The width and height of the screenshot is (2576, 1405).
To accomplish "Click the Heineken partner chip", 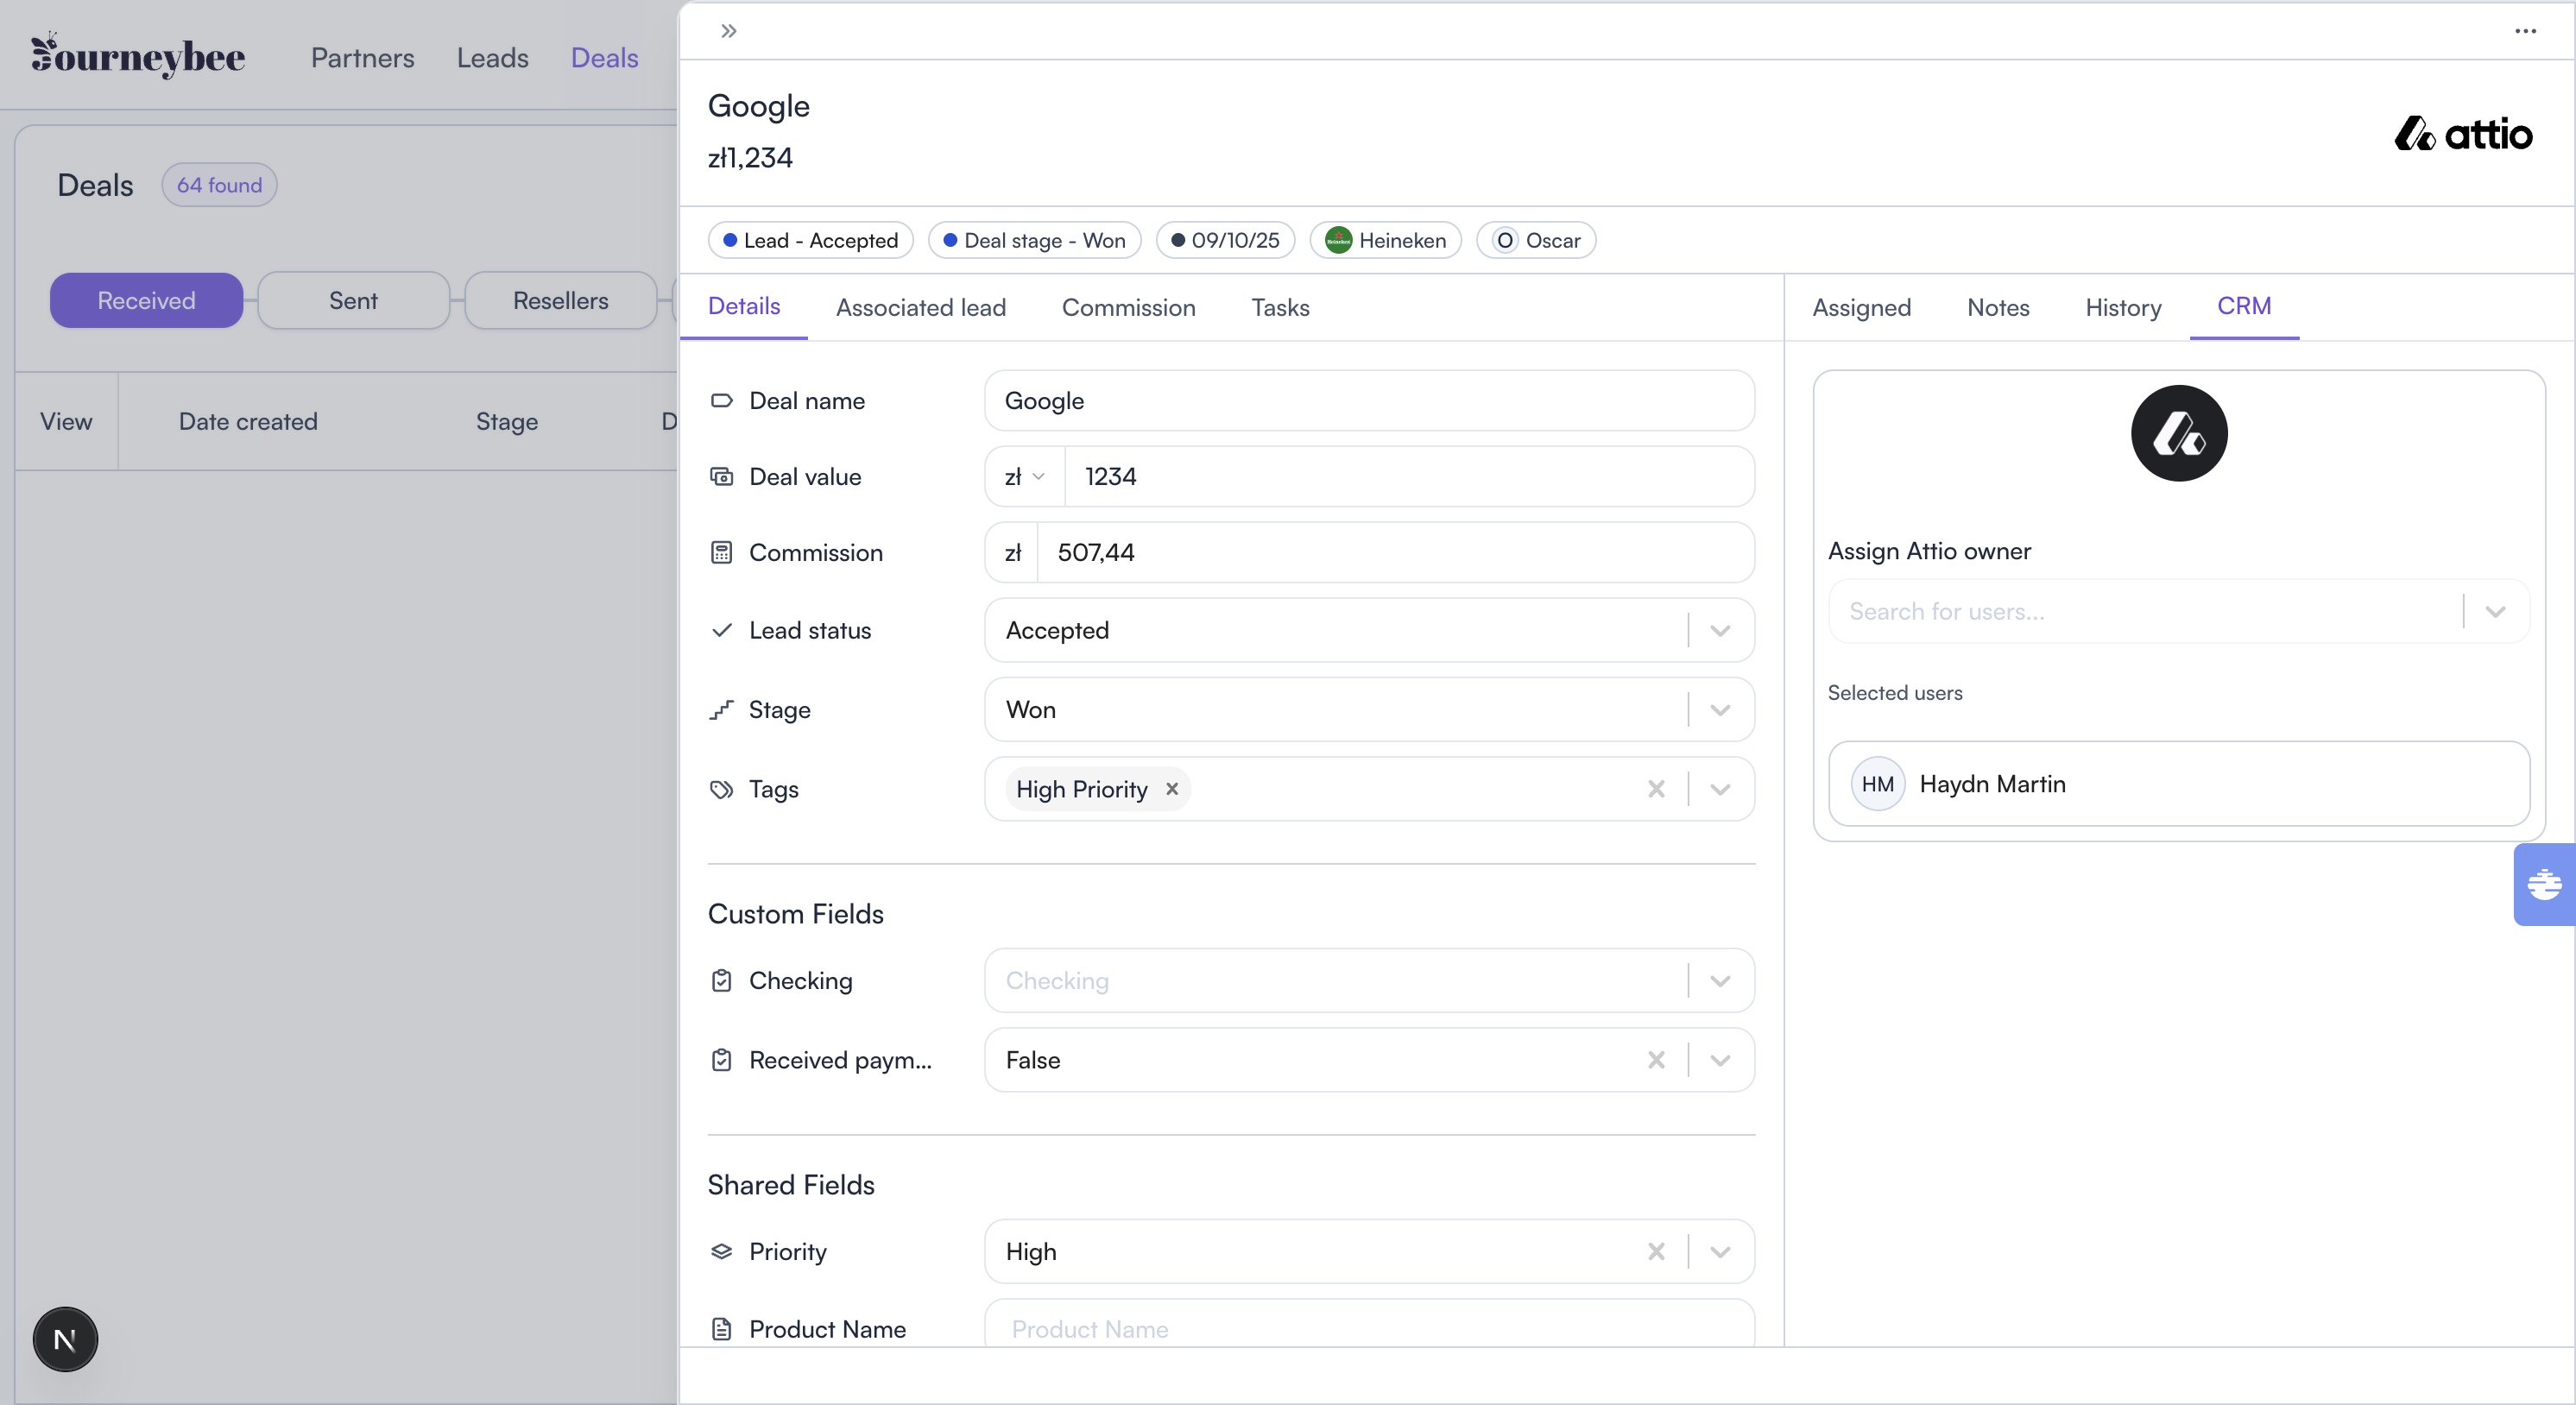I will (x=1385, y=241).
